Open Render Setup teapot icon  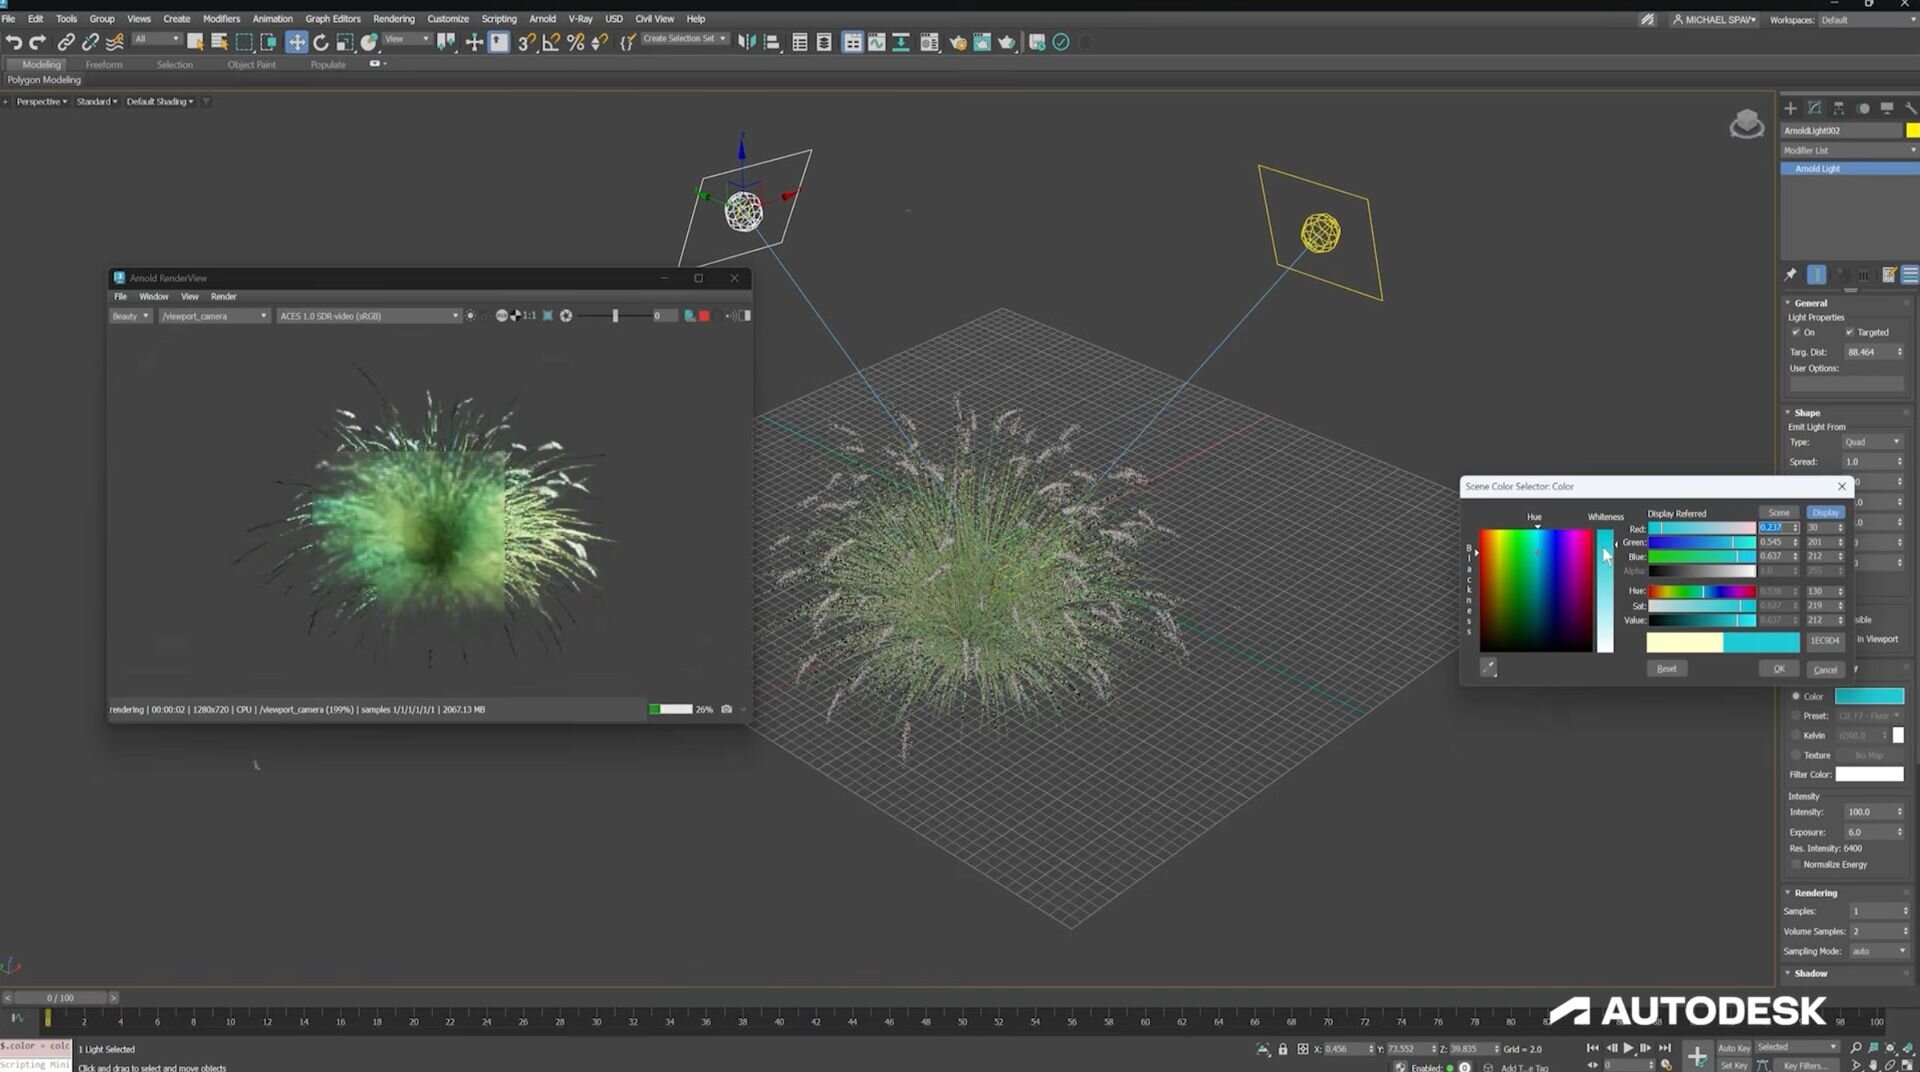(x=958, y=42)
